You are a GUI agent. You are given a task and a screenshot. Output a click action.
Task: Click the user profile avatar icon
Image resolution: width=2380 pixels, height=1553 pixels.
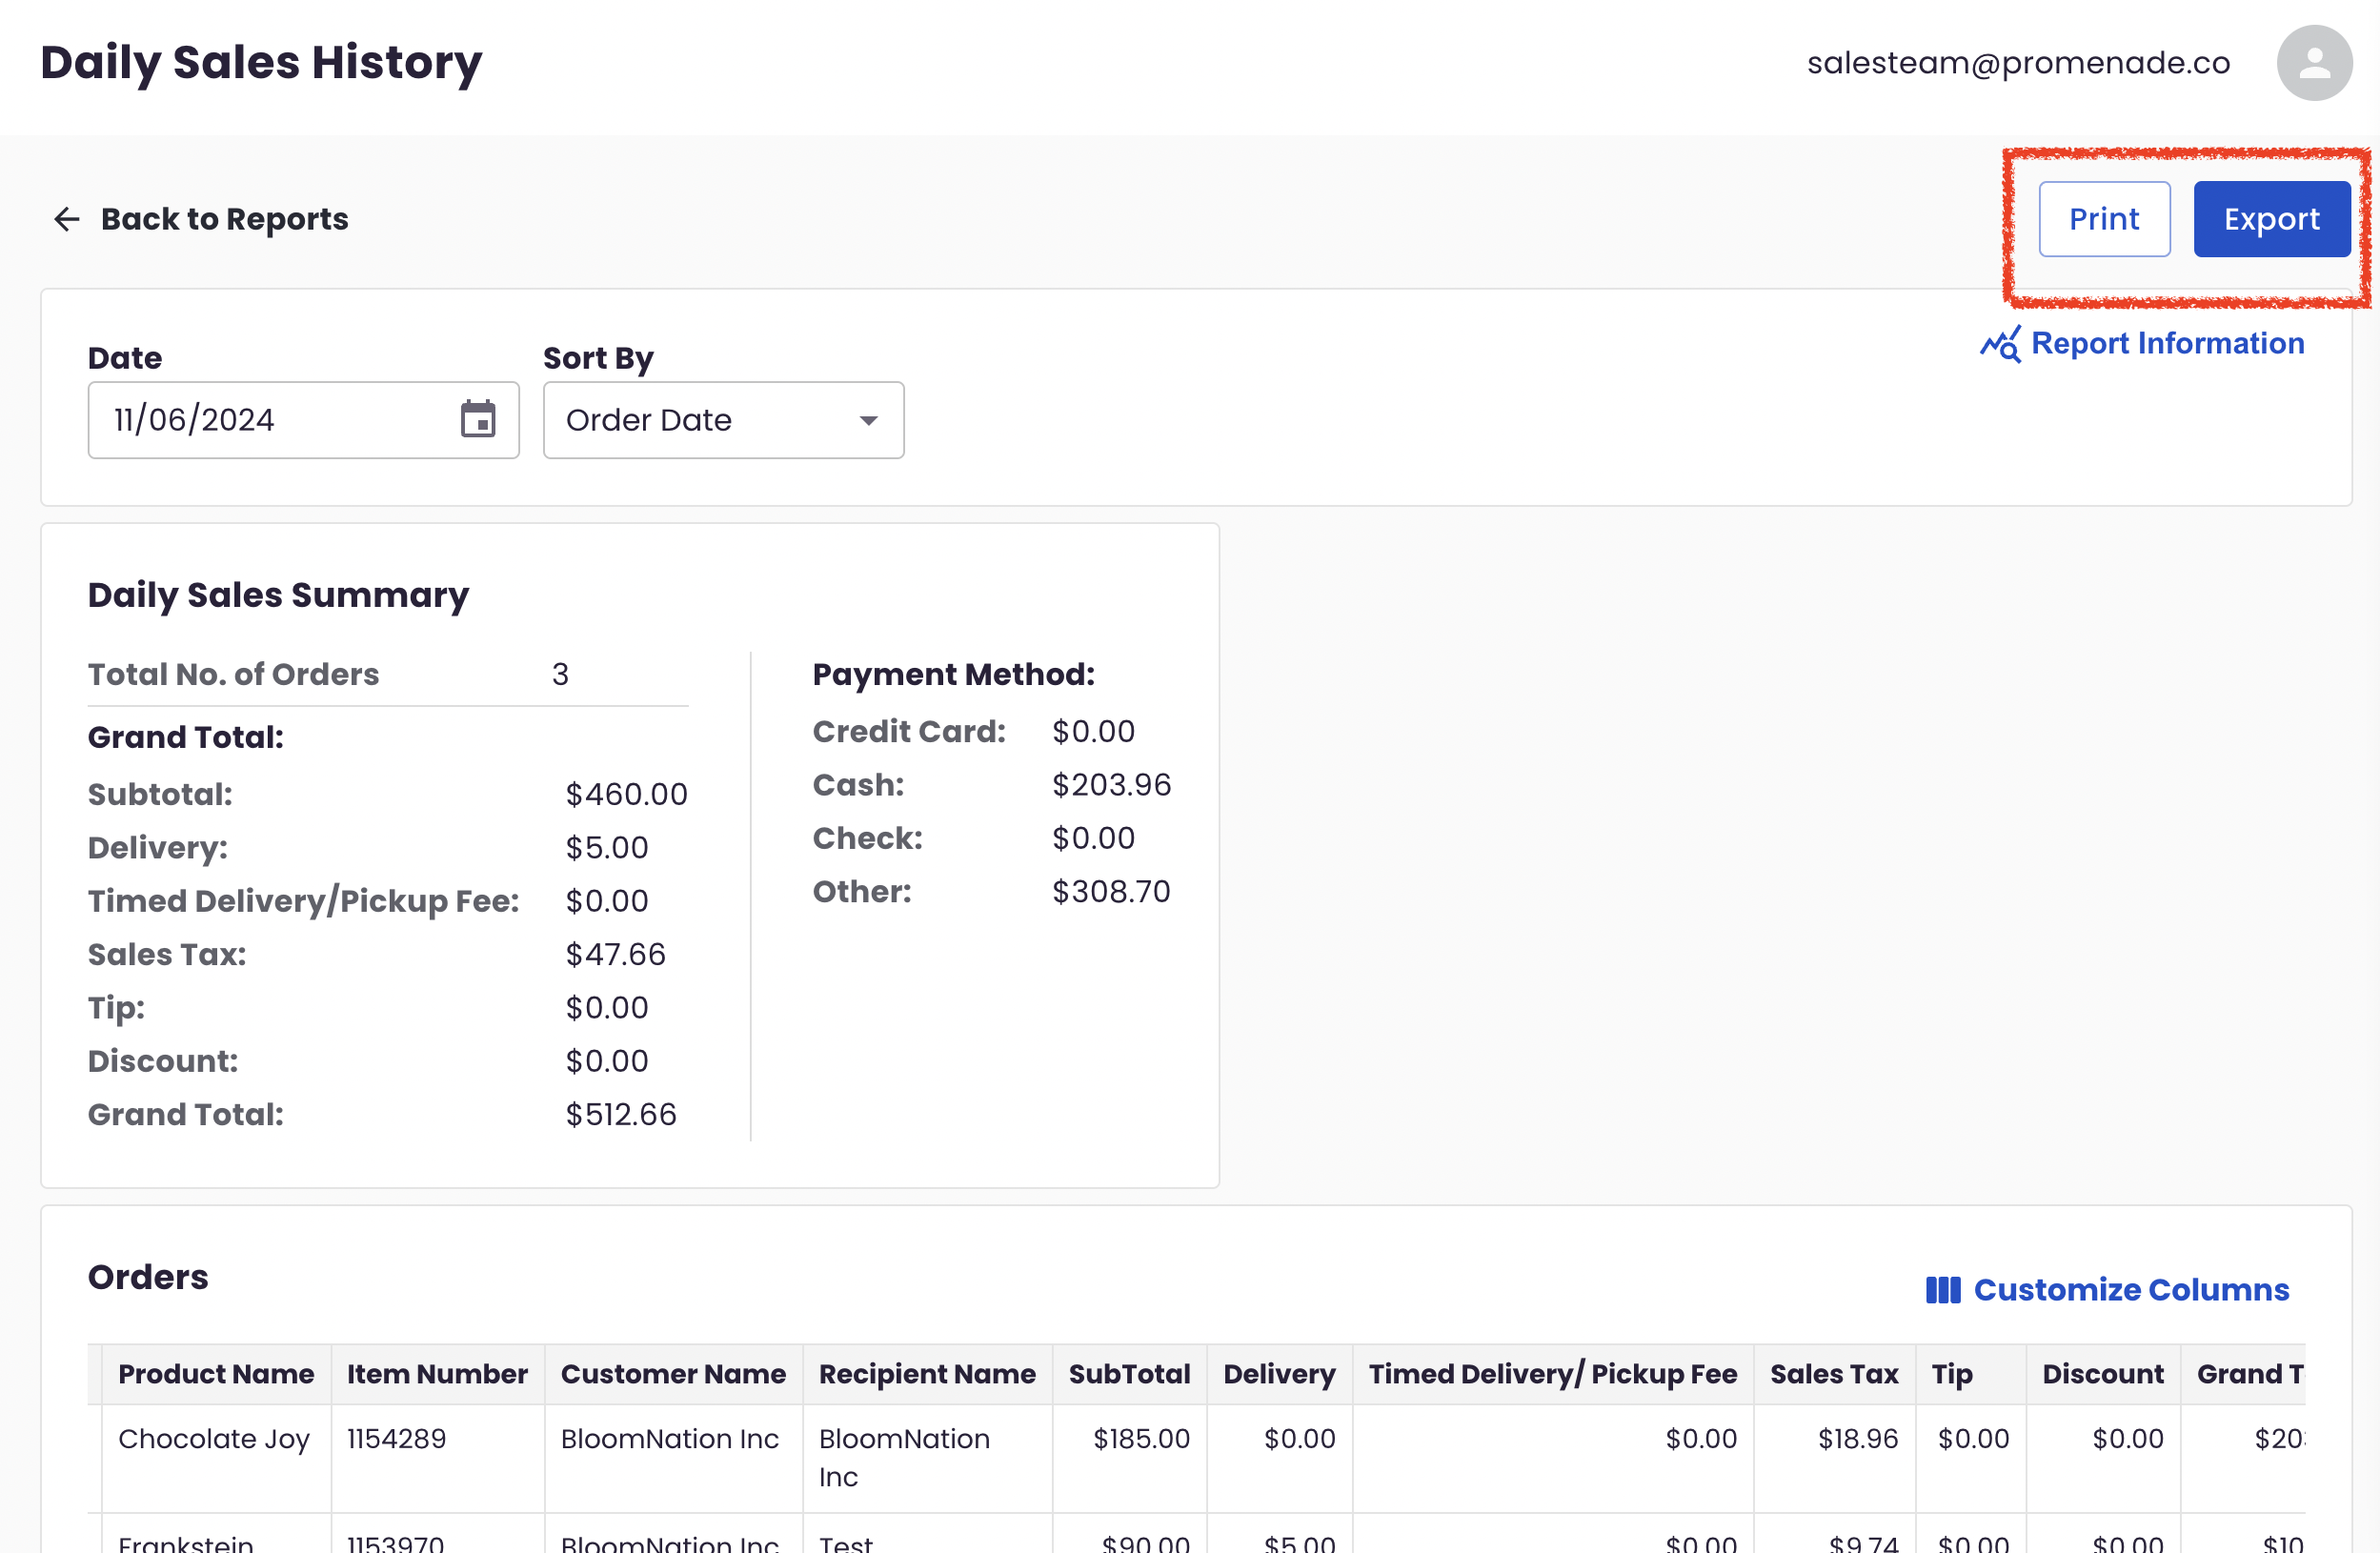(2314, 63)
